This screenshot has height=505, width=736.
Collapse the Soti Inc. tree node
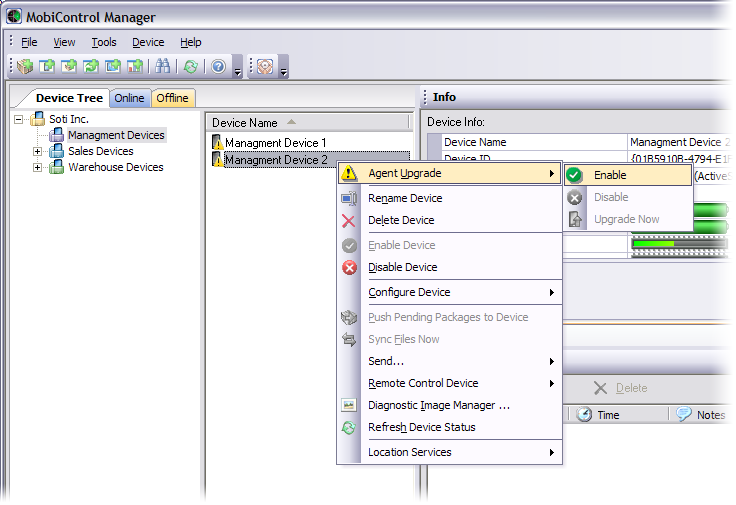tap(19, 119)
